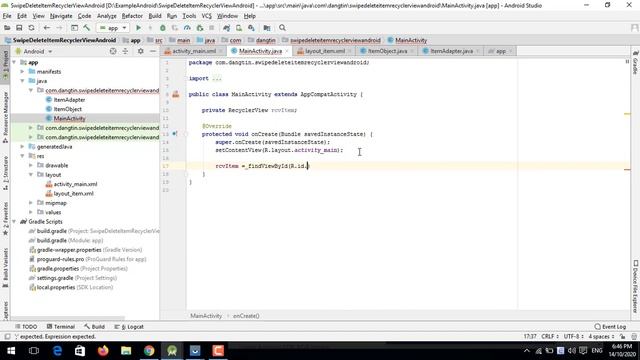Image resolution: width=640 pixels, height=360 pixels.
Task: Open Firefox from the Windows taskbar
Action: 103,351
